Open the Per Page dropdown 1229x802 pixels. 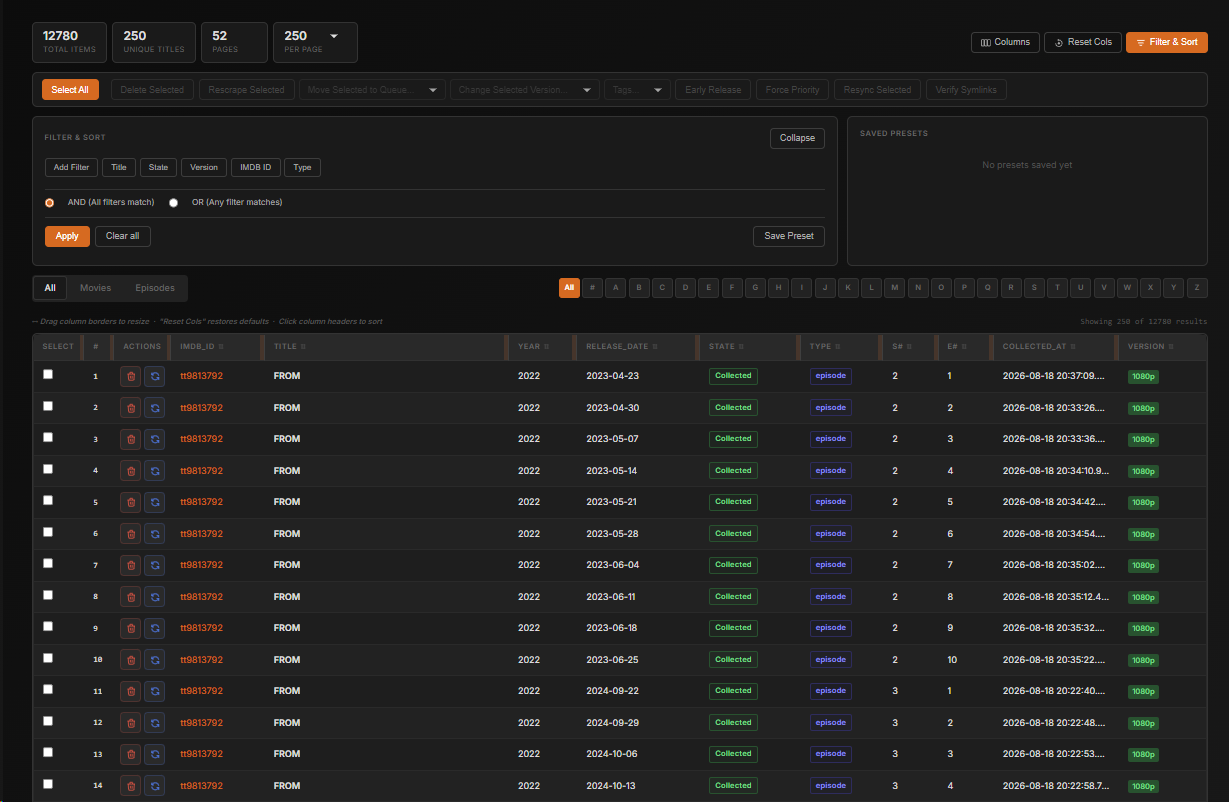[x=315, y=42]
